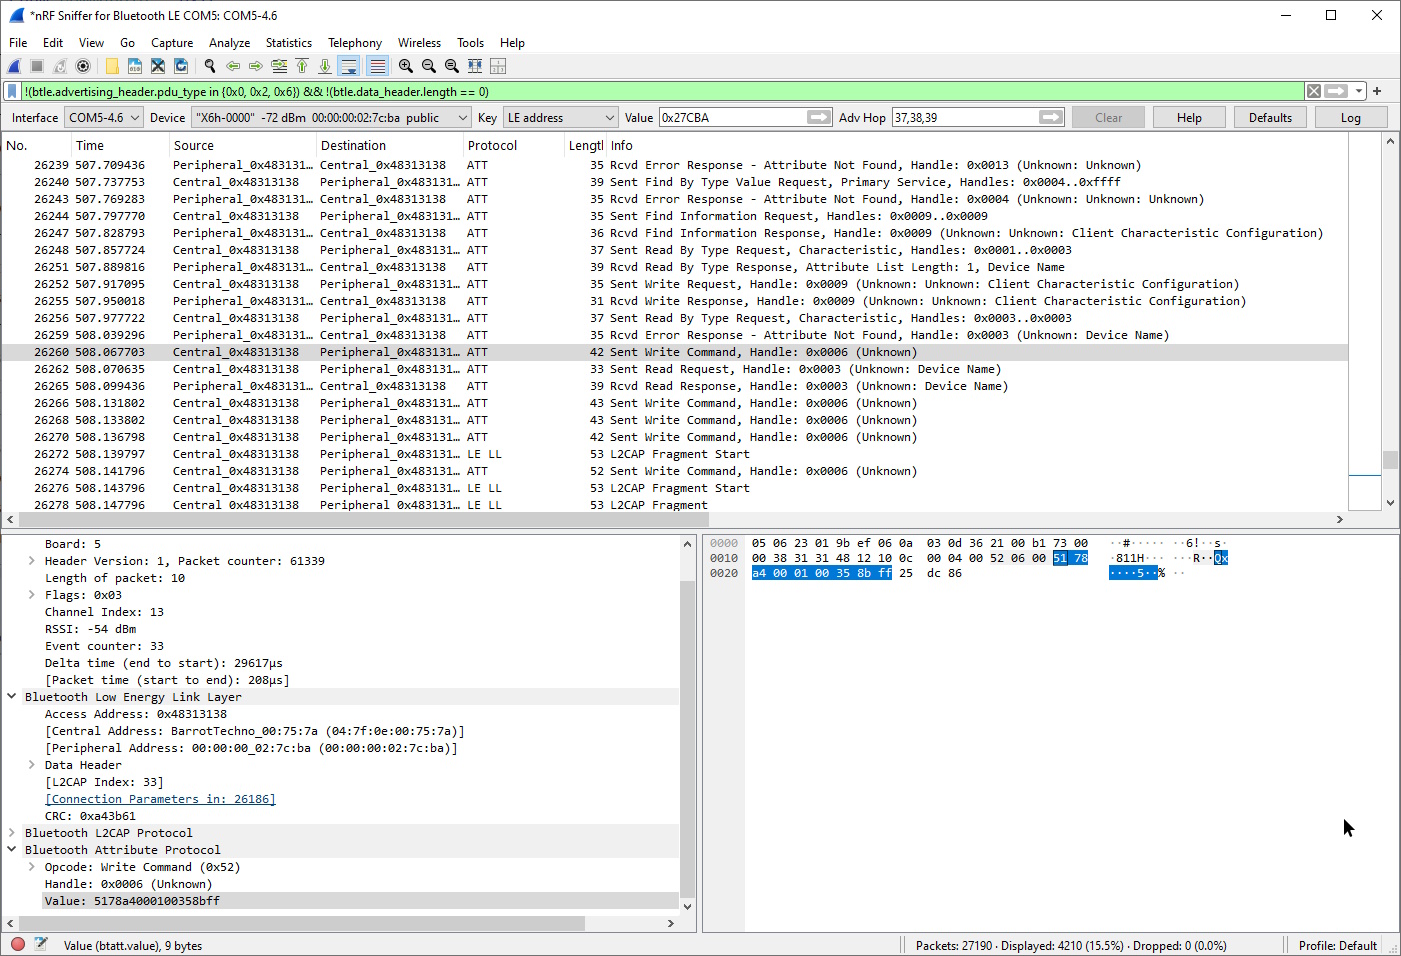Viewport: 1401px width, 956px height.
Task: Open the Telephony menu
Action: [355, 42]
